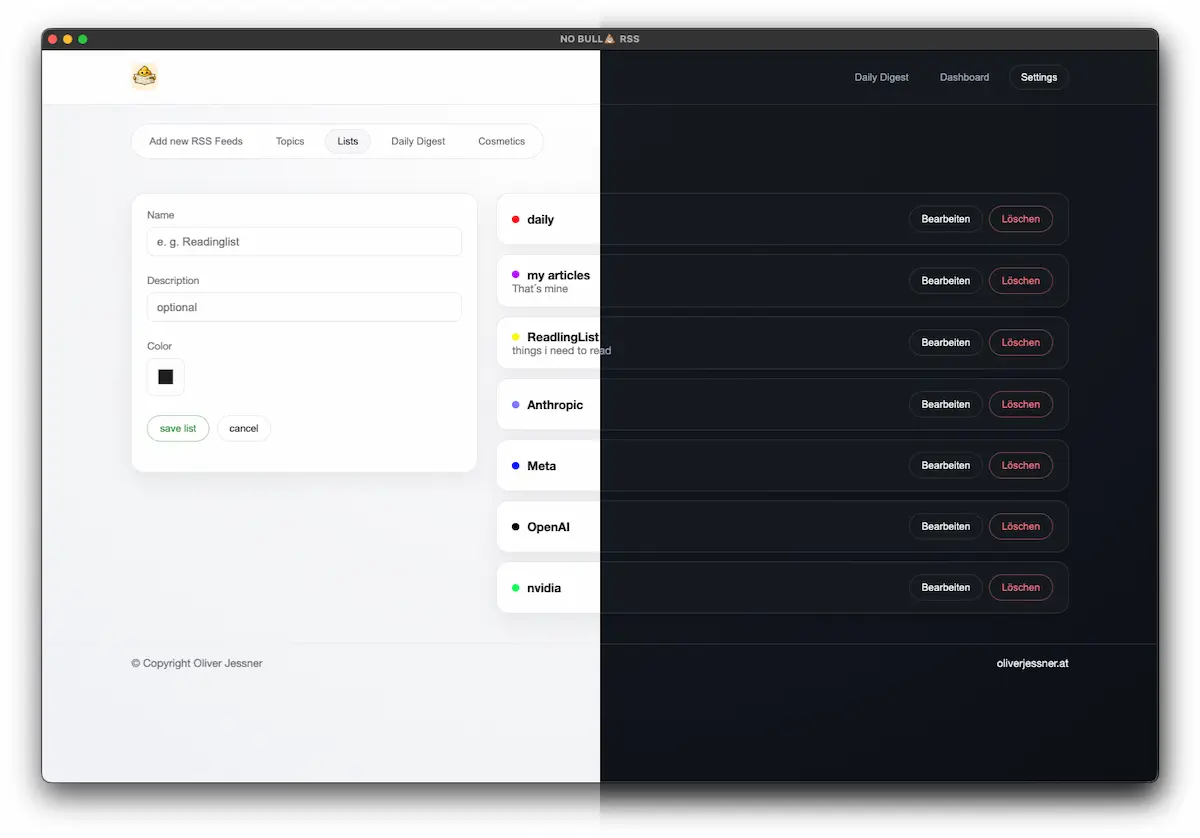Select the purple dot next to my articles
This screenshot has width=1200, height=838.
[x=515, y=275]
